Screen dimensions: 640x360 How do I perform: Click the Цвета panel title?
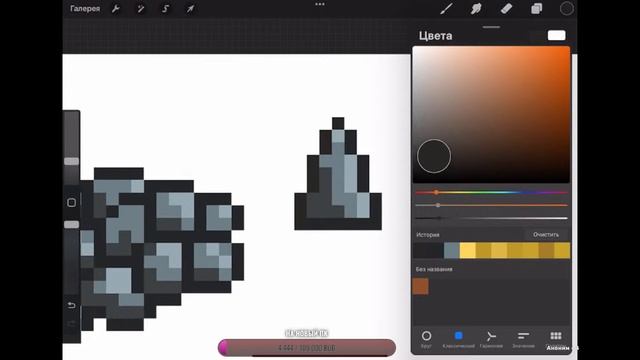435,36
